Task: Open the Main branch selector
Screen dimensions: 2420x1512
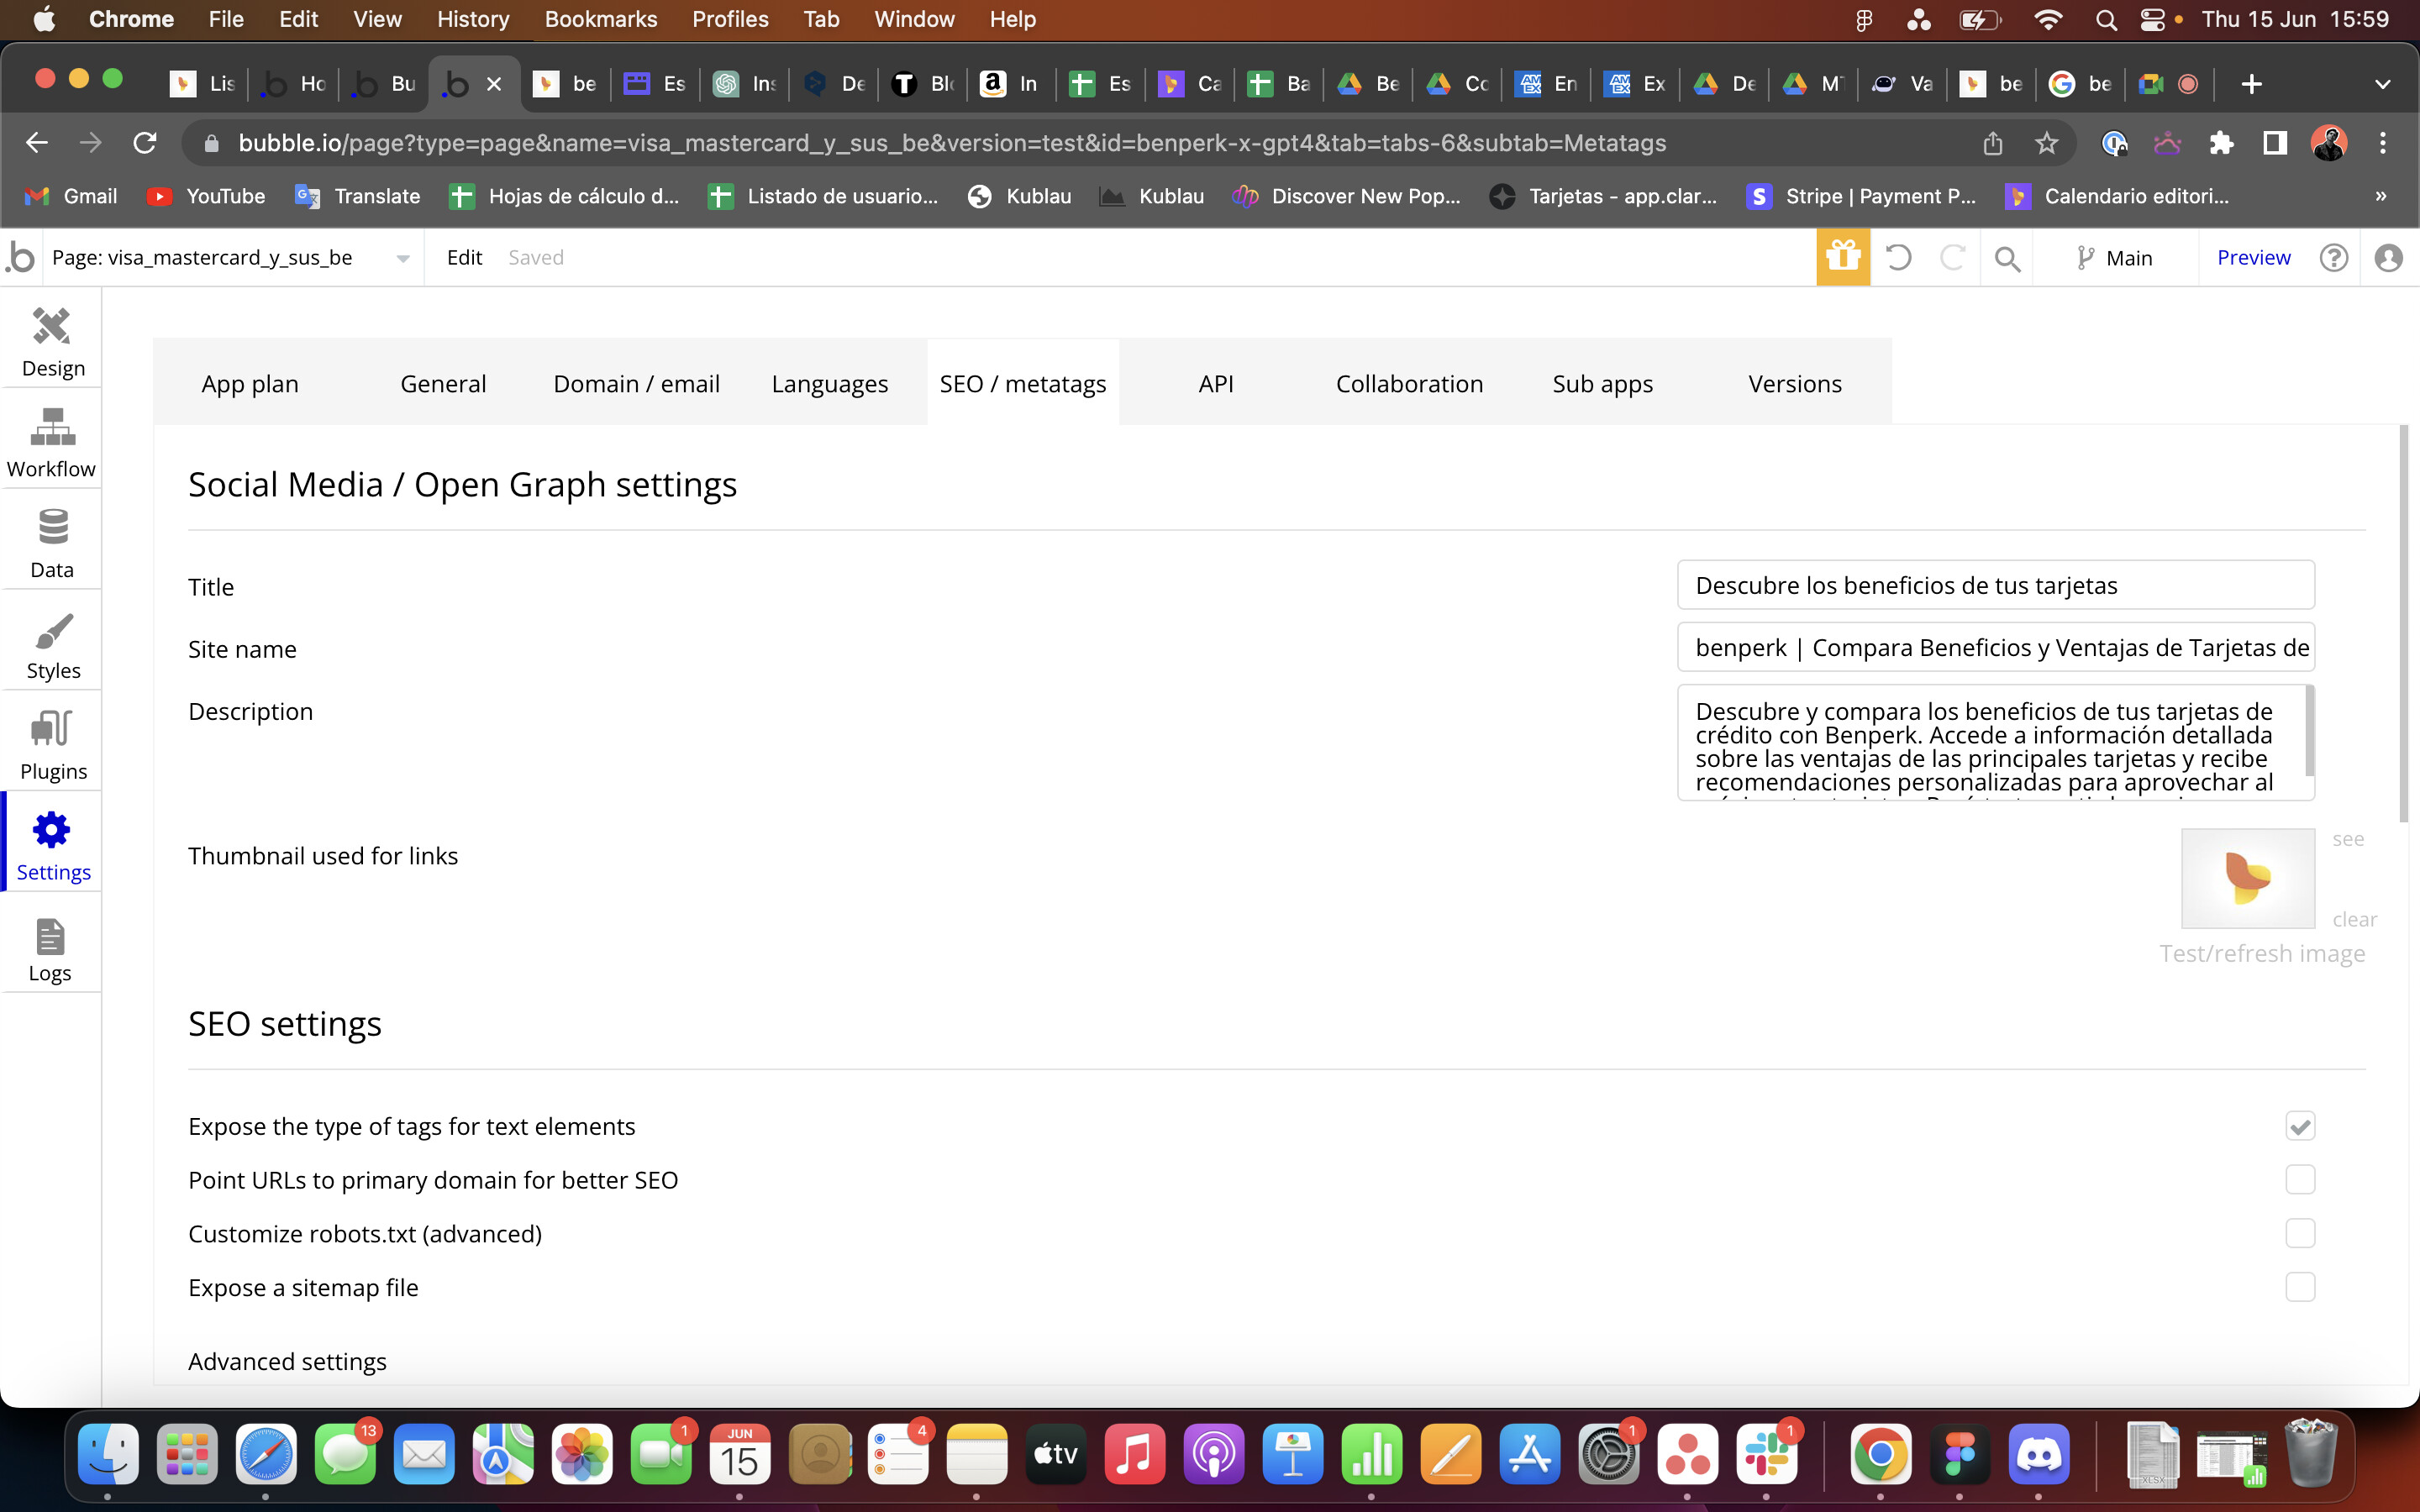Action: (2114, 258)
